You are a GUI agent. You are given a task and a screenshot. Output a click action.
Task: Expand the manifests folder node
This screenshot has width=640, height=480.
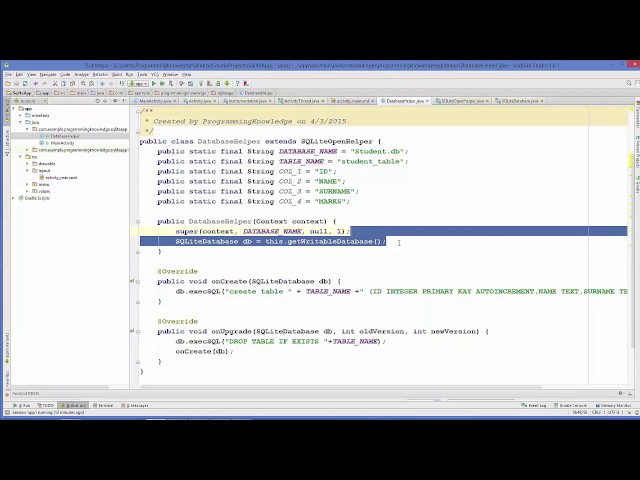click(x=21, y=116)
